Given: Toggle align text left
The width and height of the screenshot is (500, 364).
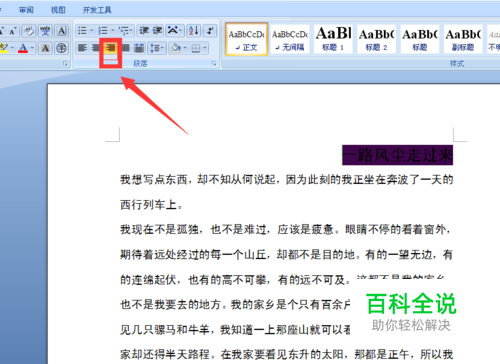Looking at the screenshot, I should pyautogui.click(x=82, y=48).
